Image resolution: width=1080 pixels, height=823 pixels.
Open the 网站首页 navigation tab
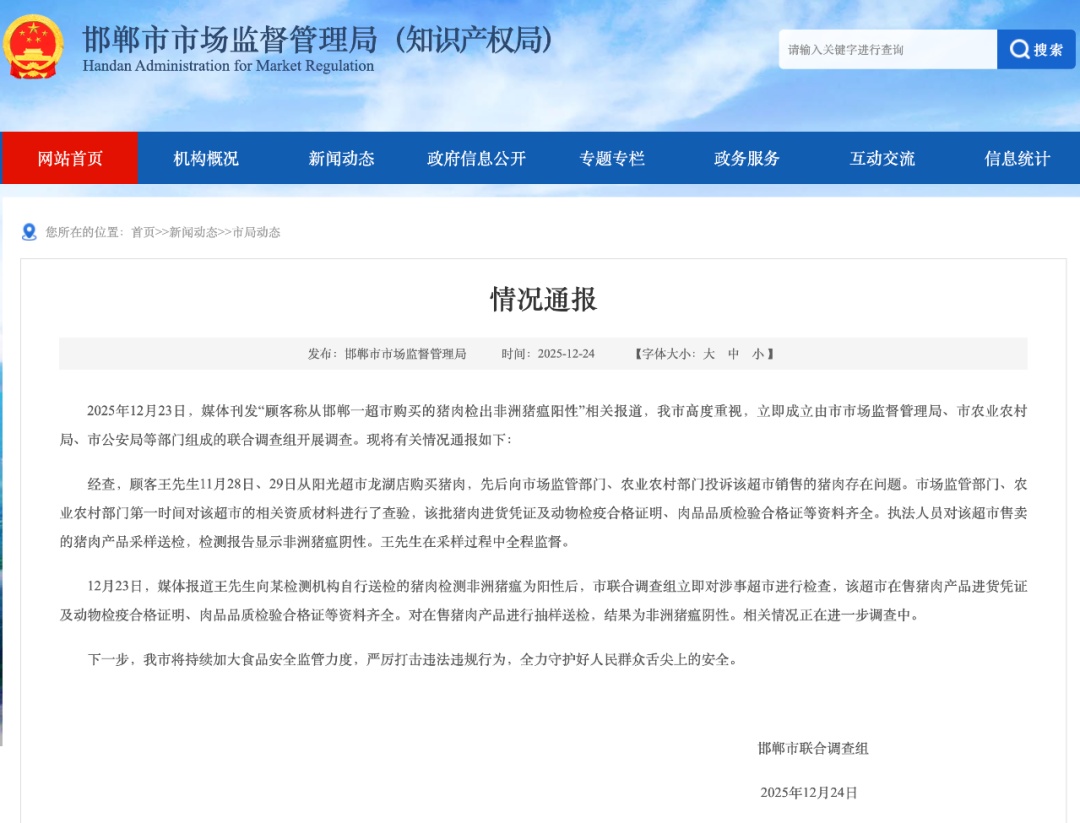[70, 158]
